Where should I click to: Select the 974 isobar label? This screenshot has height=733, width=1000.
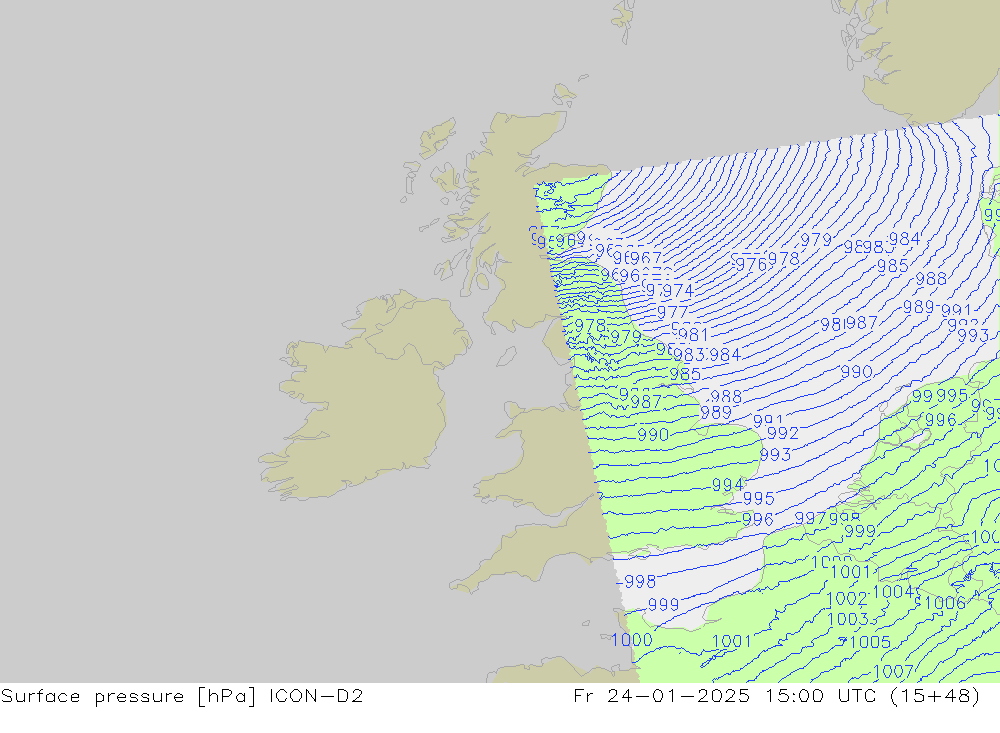pyautogui.click(x=678, y=291)
